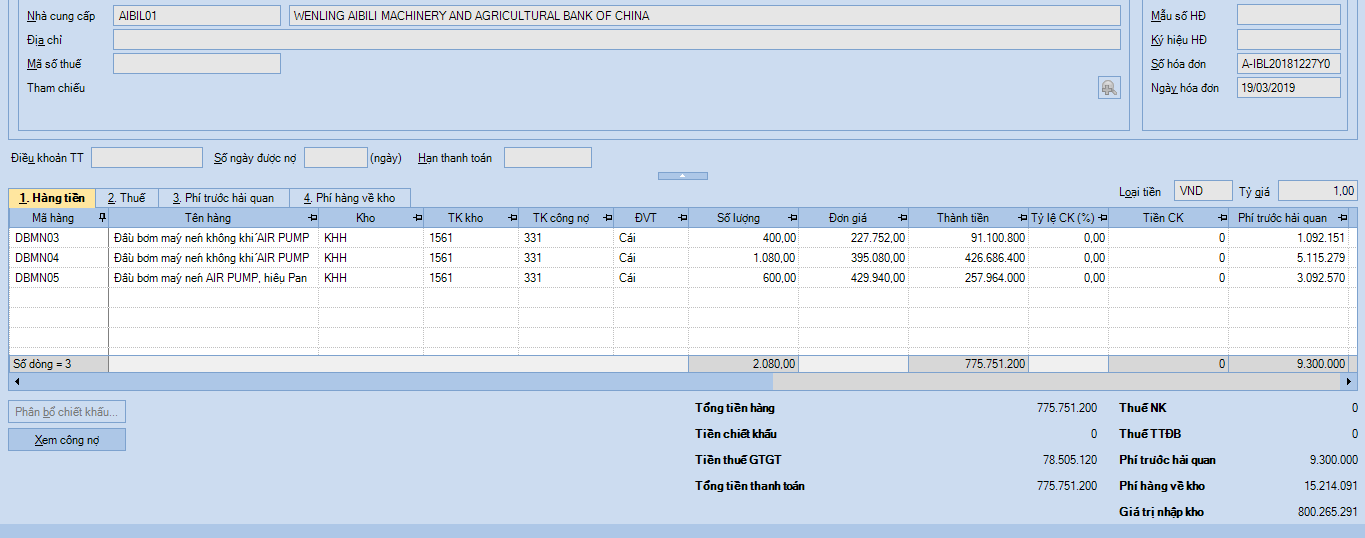Click Thành tiền cell 426.686.400

(969, 258)
